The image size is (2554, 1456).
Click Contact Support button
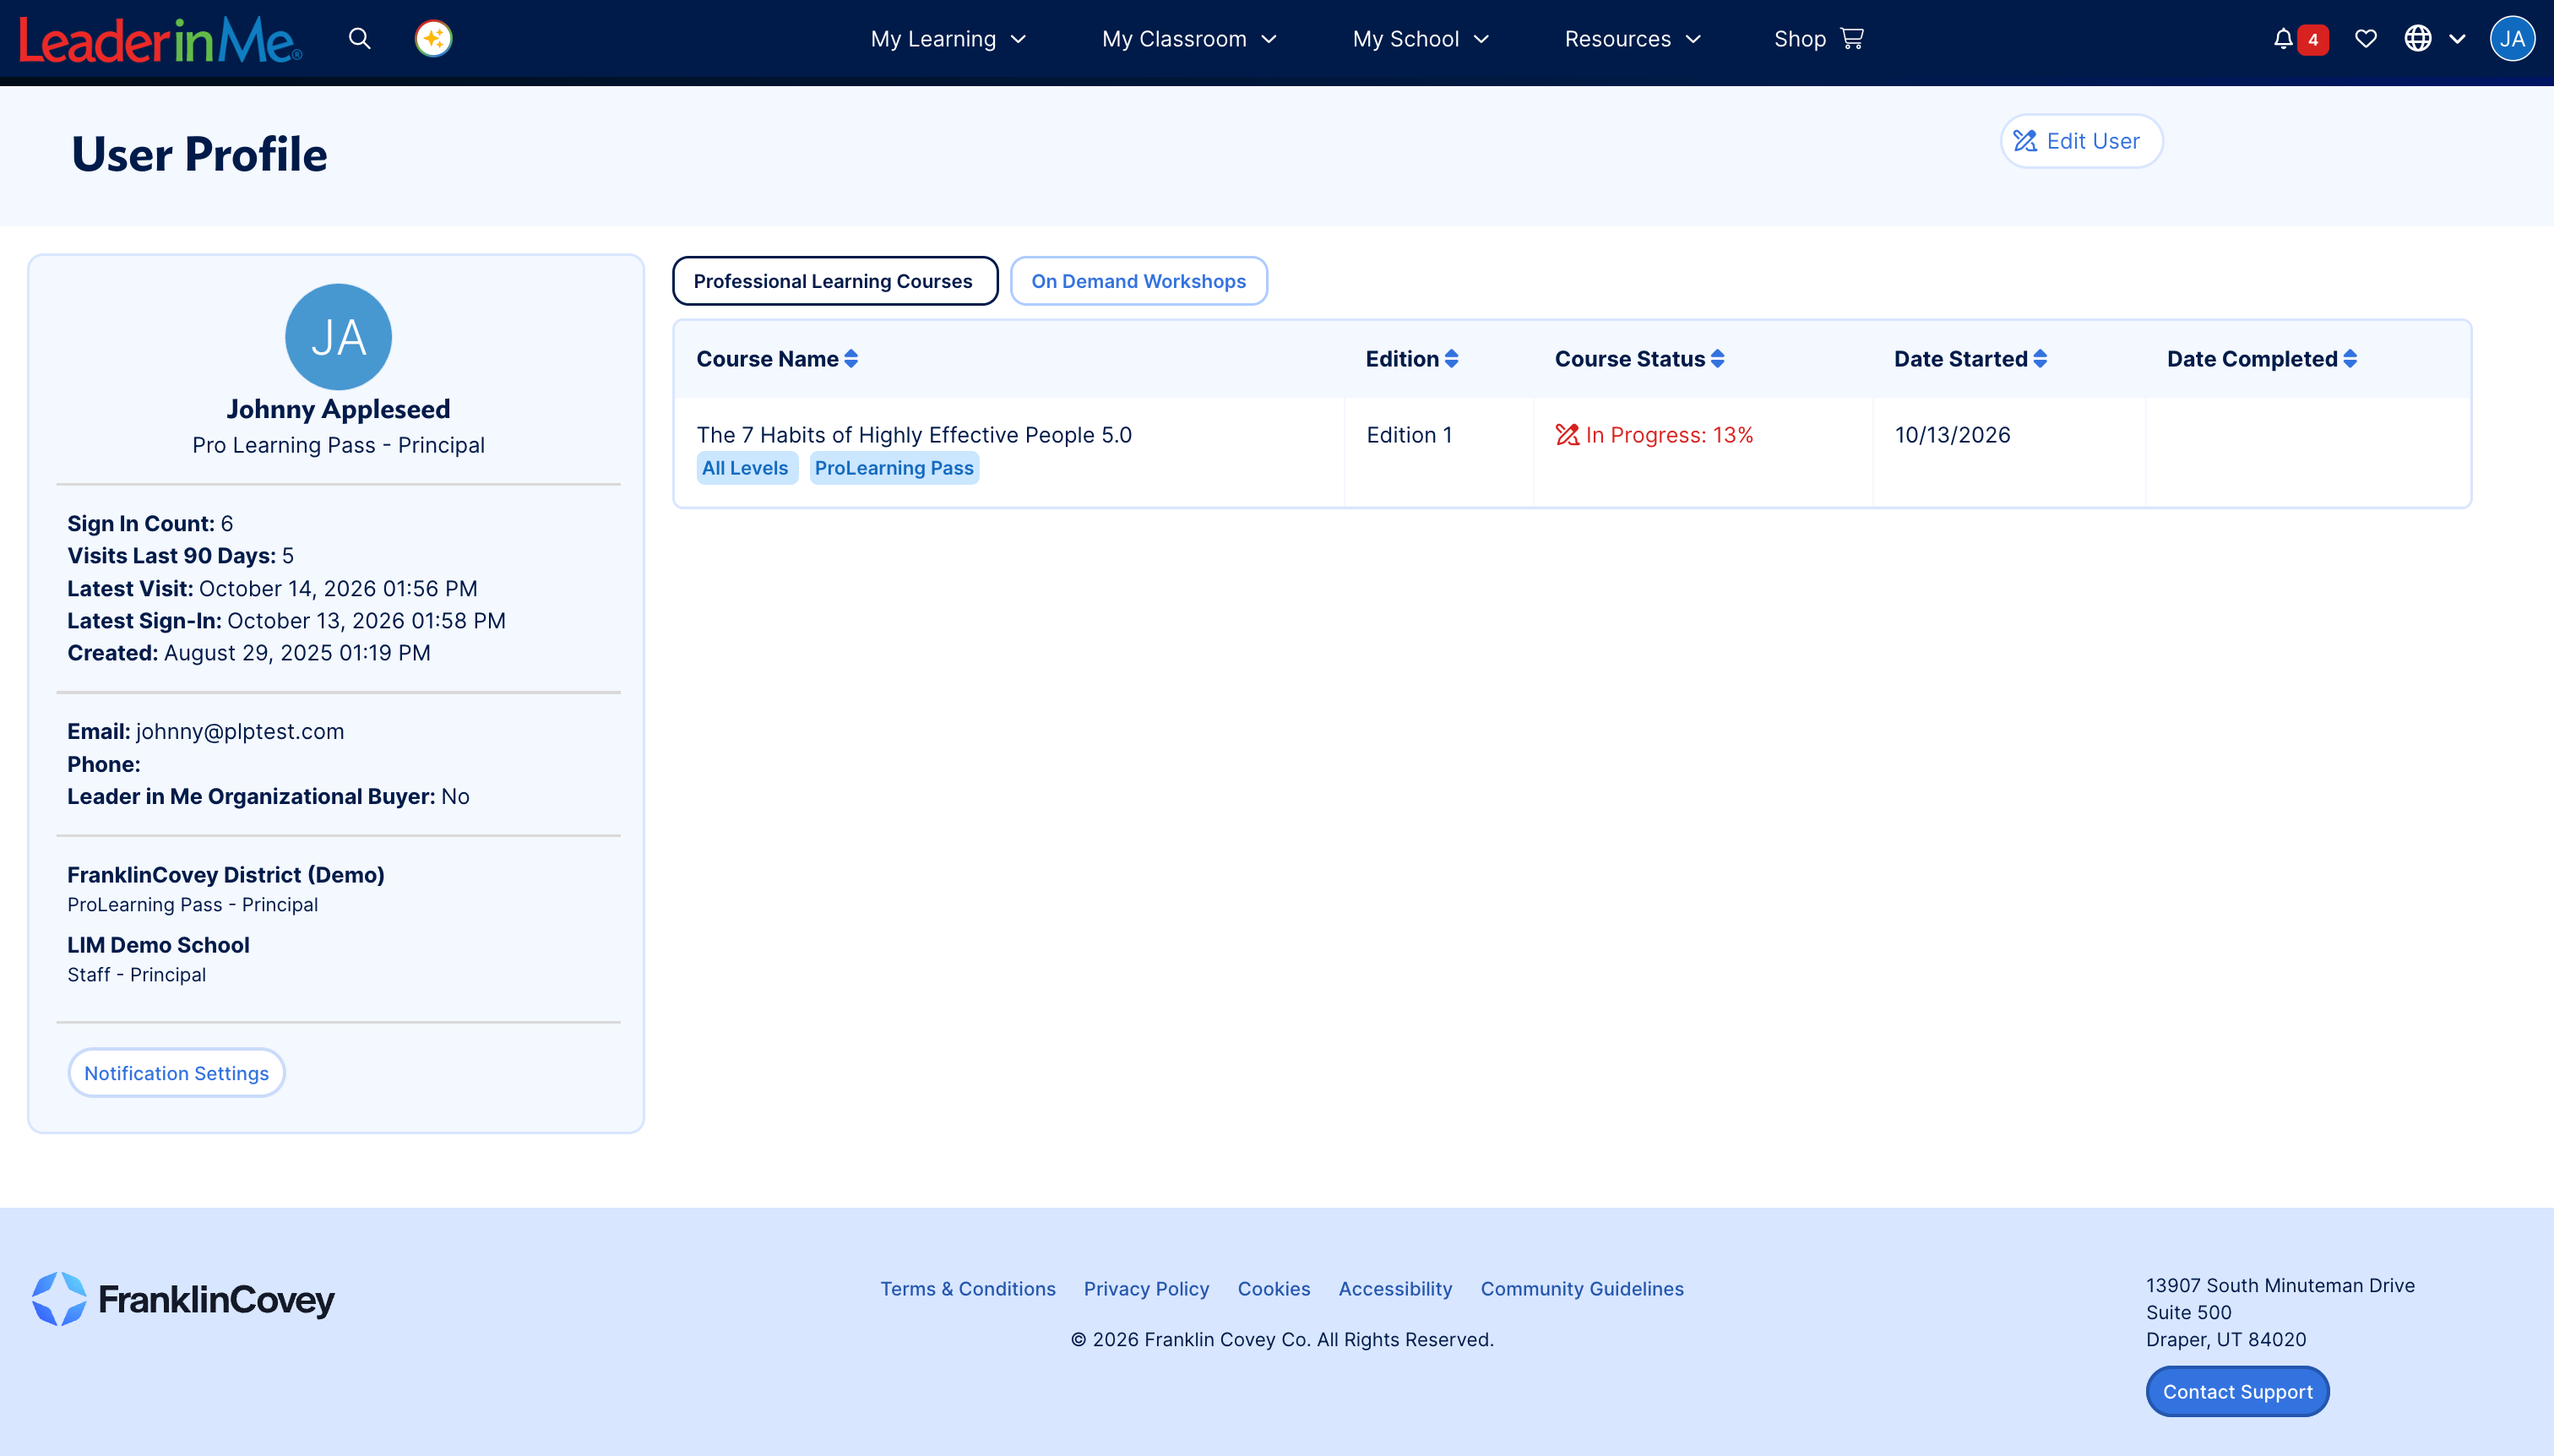click(x=2237, y=1391)
